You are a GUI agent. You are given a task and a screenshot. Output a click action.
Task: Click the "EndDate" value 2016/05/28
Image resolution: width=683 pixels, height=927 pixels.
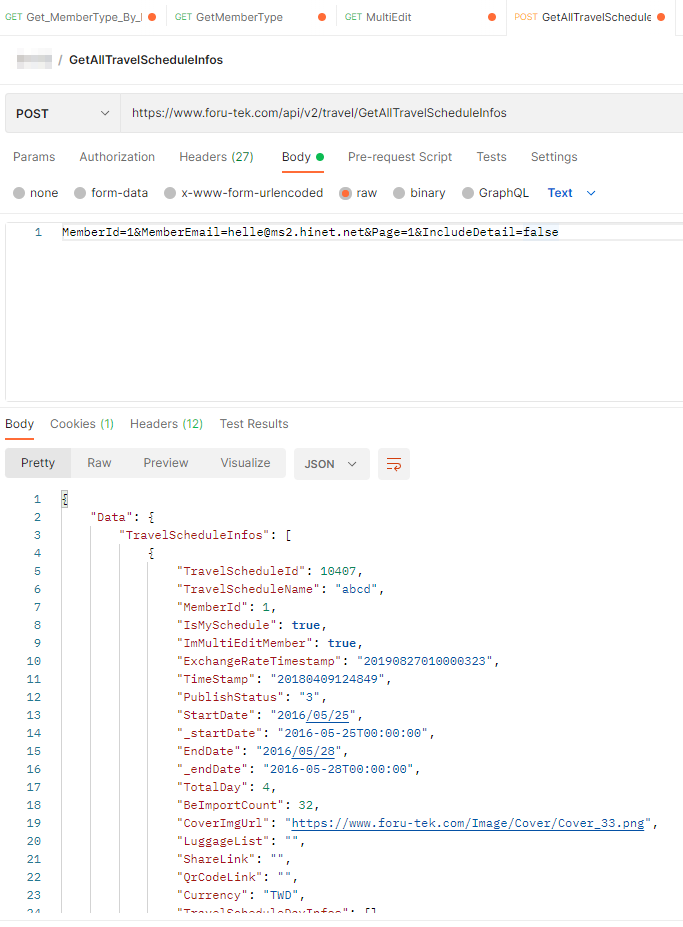click(x=299, y=751)
